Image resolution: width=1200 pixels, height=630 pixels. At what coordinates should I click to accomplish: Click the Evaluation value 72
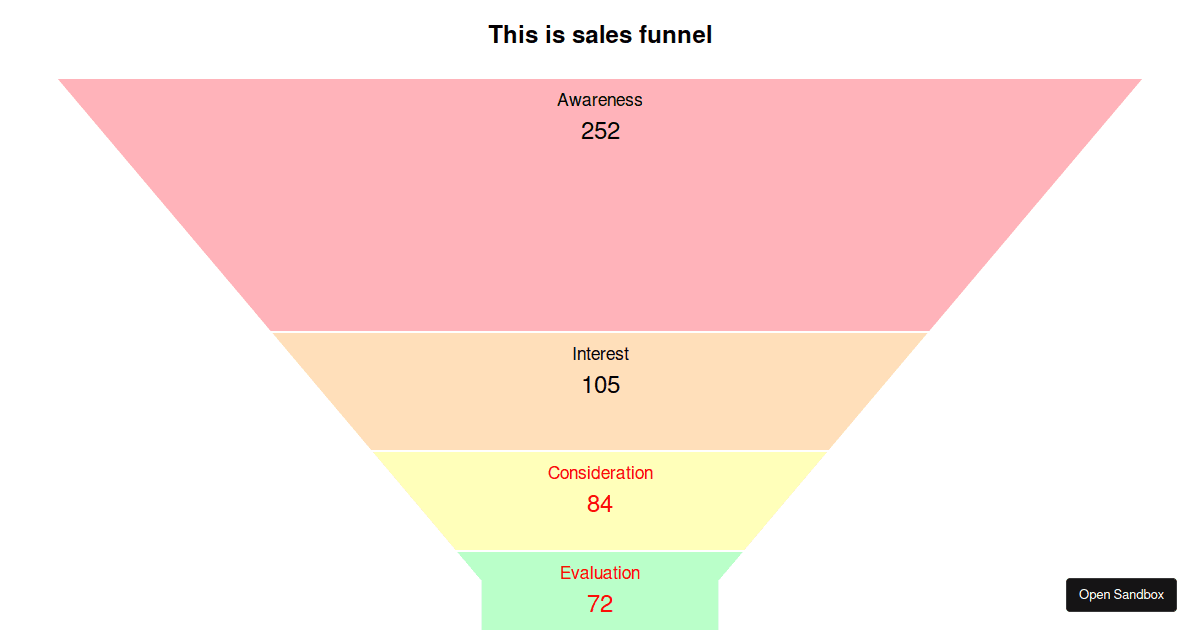click(x=600, y=604)
